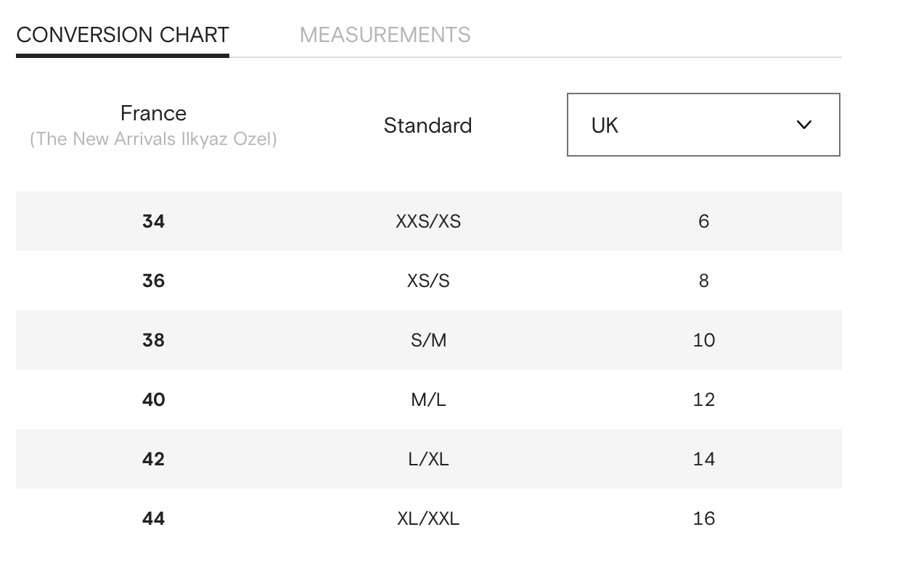Click France size 44 cell

153,519
